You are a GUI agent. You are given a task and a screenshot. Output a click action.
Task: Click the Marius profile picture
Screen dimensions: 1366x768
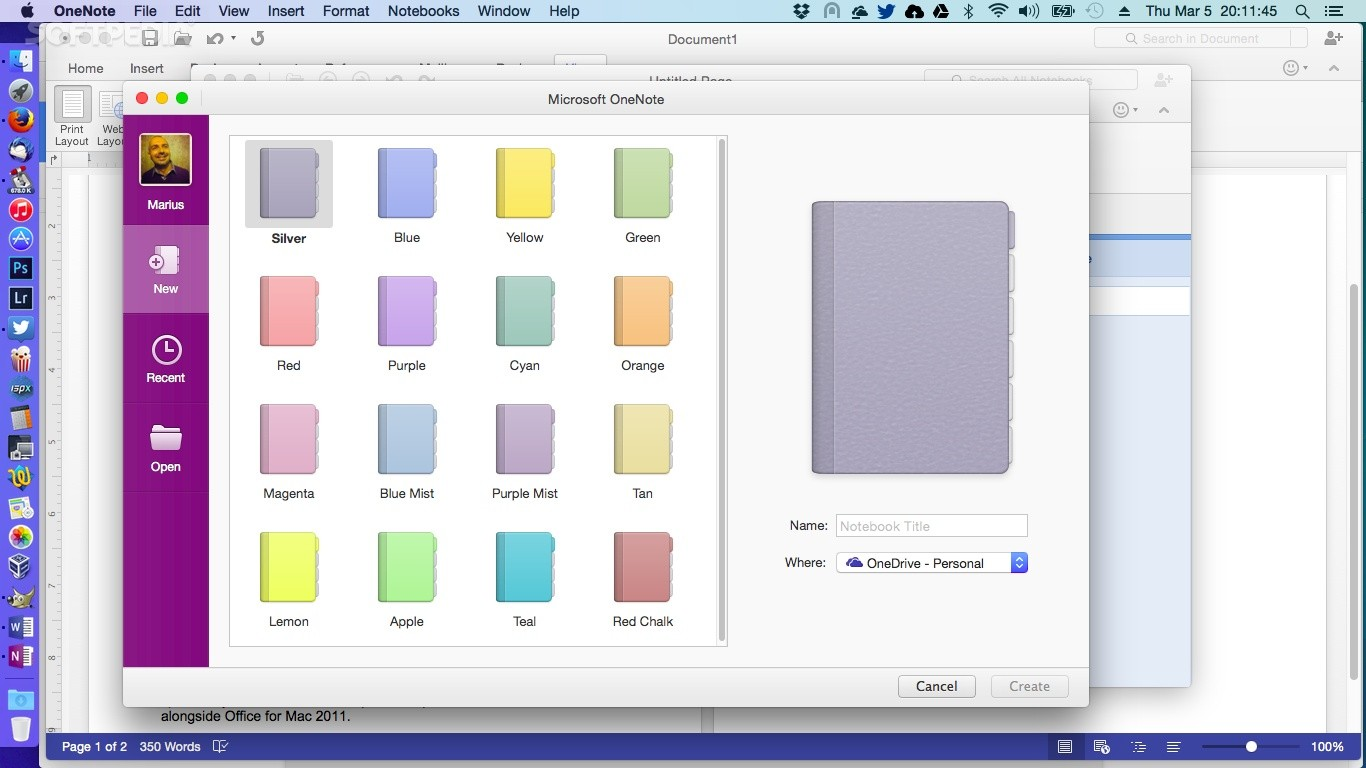point(165,160)
